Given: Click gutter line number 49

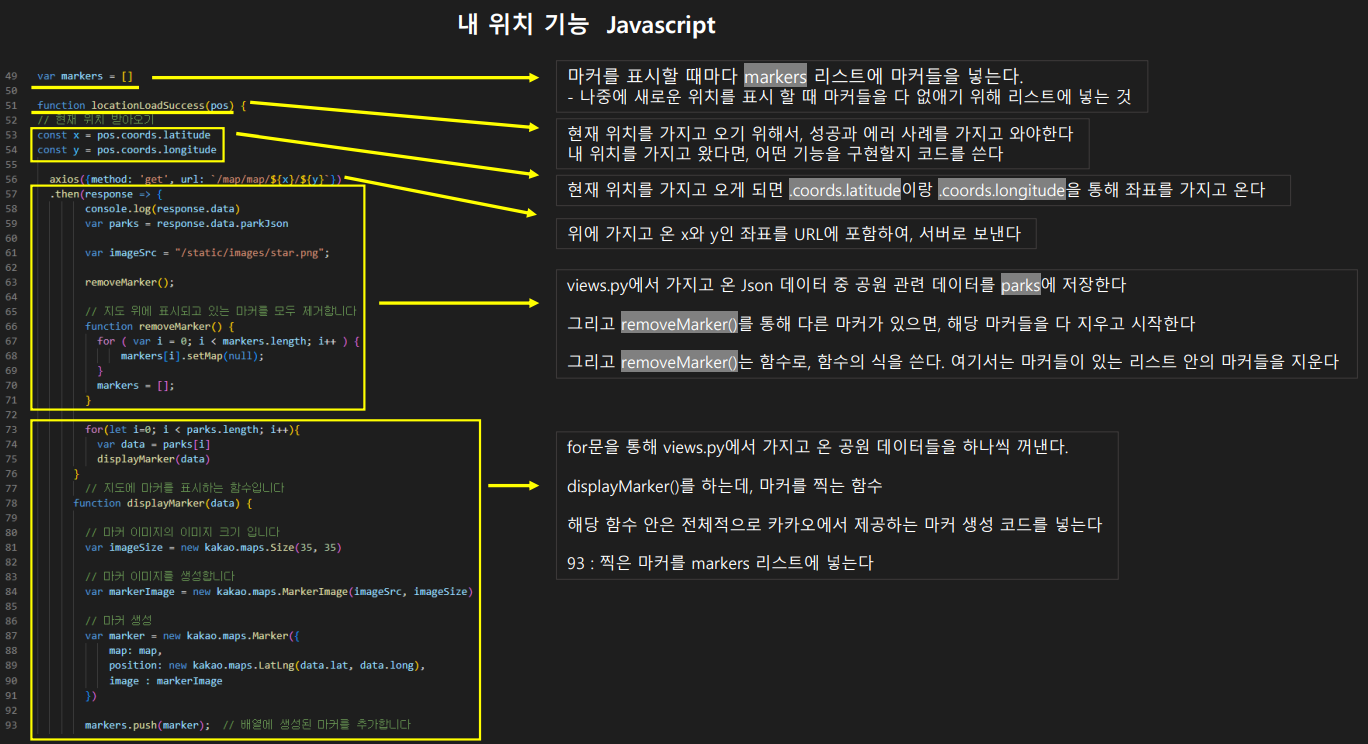Looking at the screenshot, I should click(x=10, y=76).
